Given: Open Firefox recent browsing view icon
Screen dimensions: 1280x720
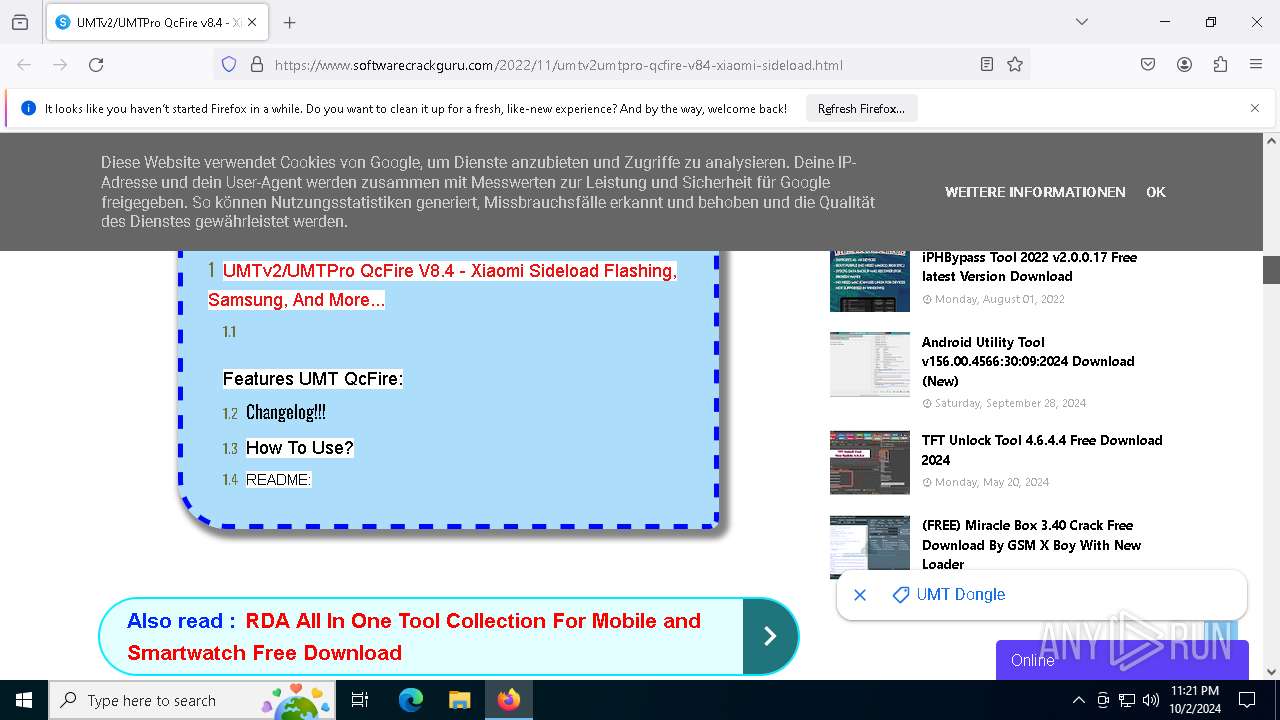Looking at the screenshot, I should click(19, 22).
